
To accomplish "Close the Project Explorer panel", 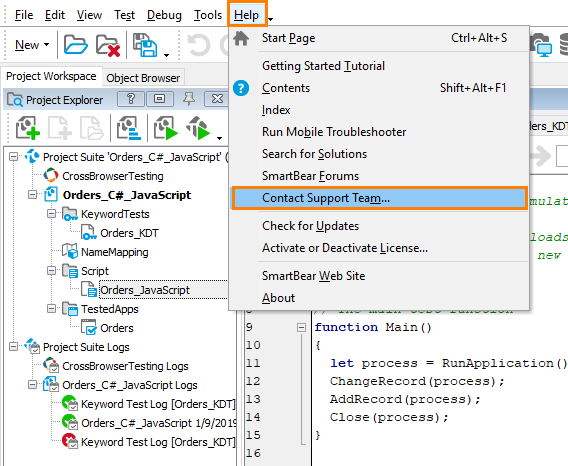I will pos(217,99).
